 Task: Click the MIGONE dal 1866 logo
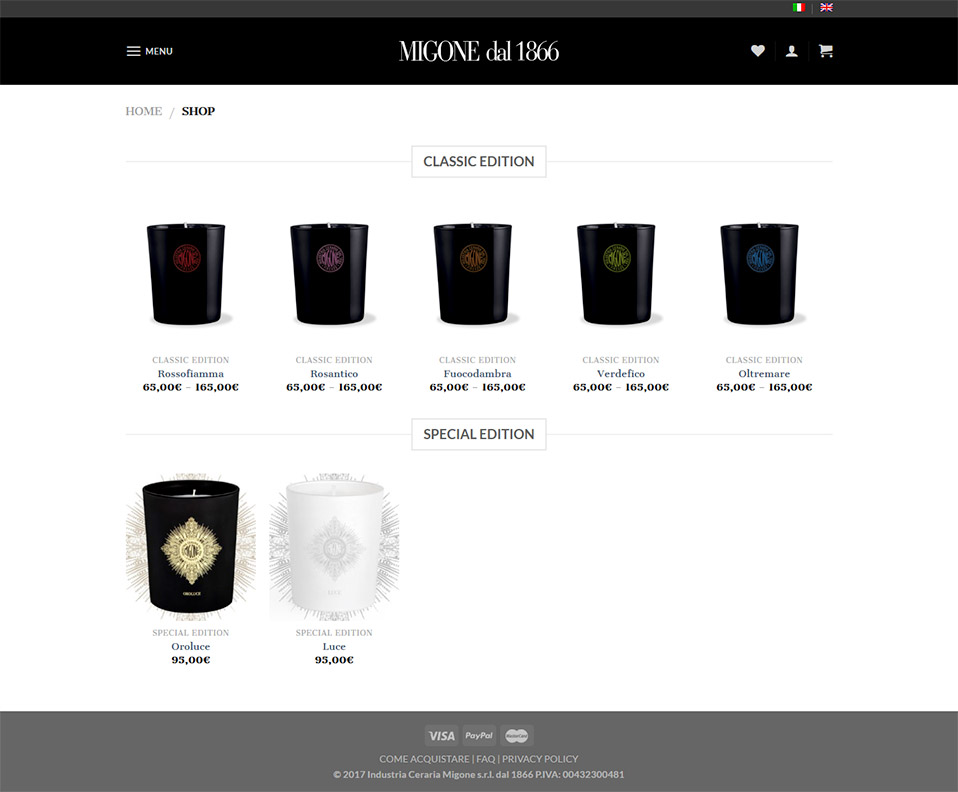479,51
